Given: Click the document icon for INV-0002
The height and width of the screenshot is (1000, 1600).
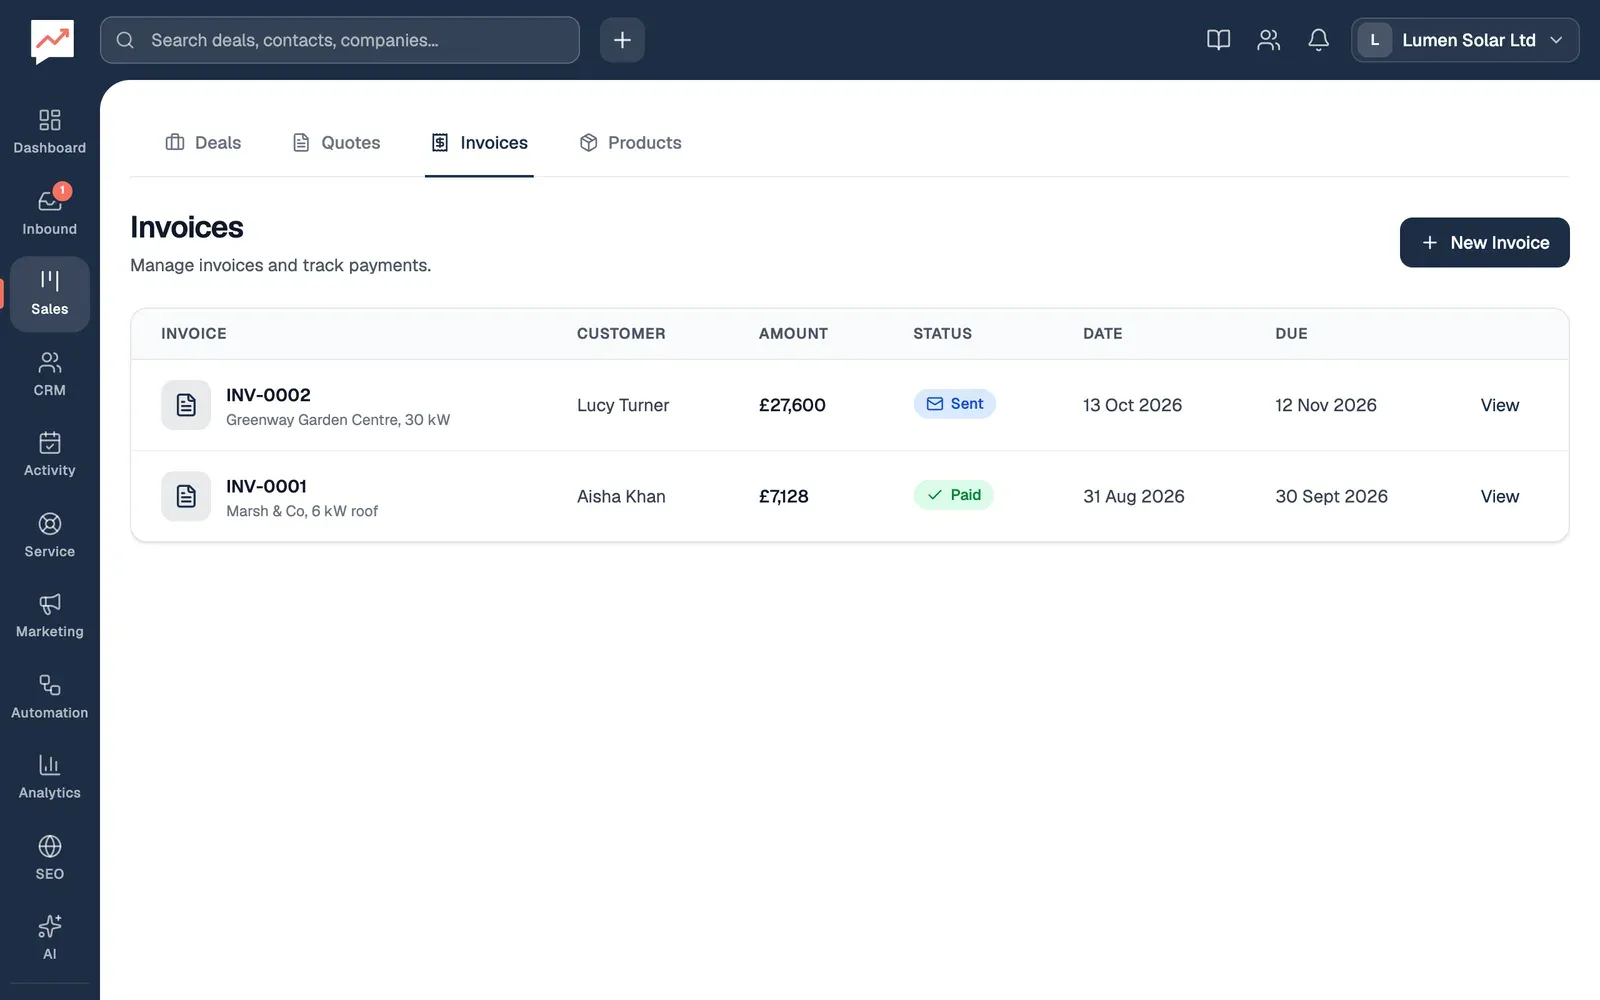Looking at the screenshot, I should coord(186,405).
